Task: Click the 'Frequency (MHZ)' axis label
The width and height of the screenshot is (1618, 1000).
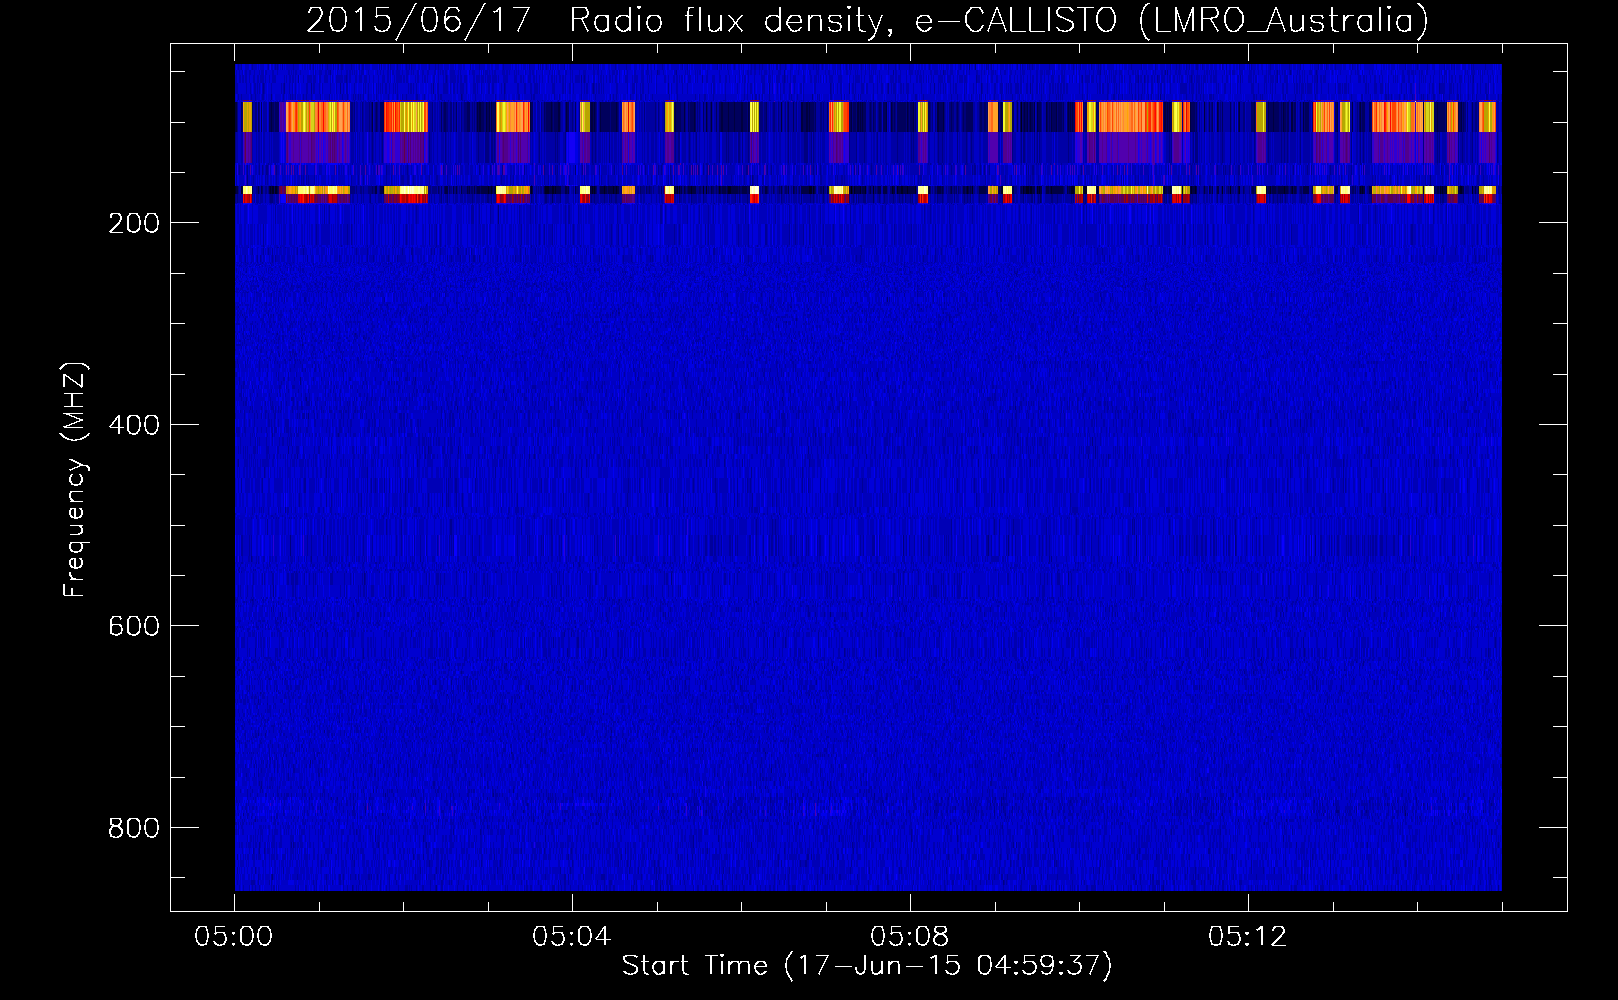Action: tap(75, 480)
